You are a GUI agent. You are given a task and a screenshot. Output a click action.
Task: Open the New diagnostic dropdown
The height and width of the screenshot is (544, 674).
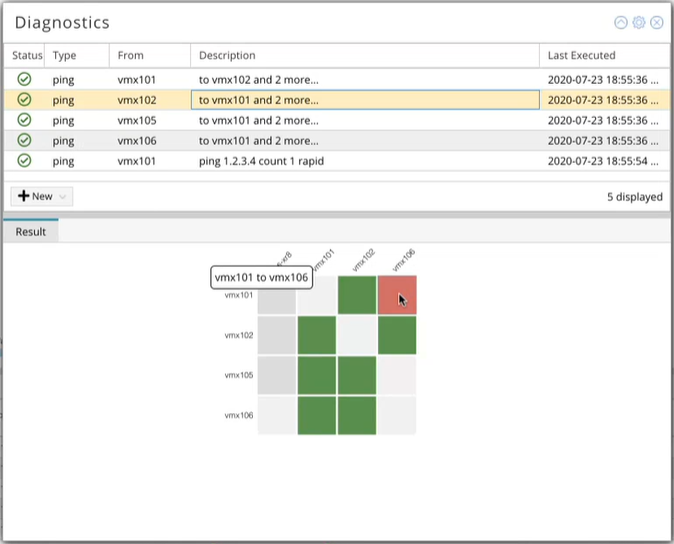pos(42,196)
